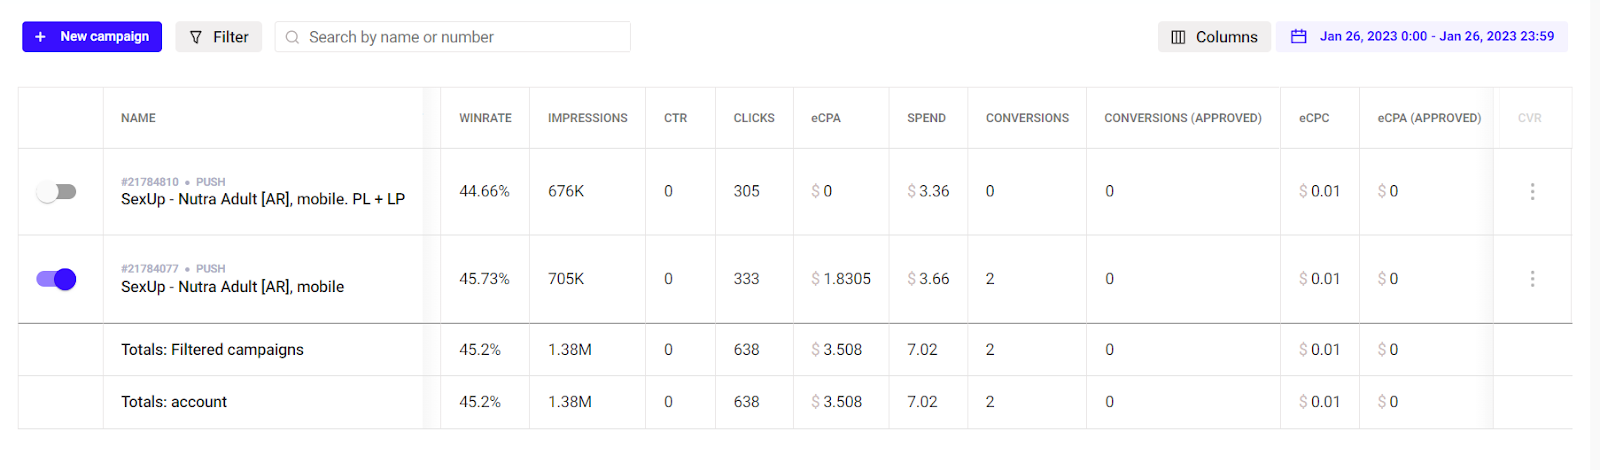Open campaign SexUp - Nutra Adult [AR], mobile
This screenshot has width=1600, height=470.
click(x=232, y=287)
